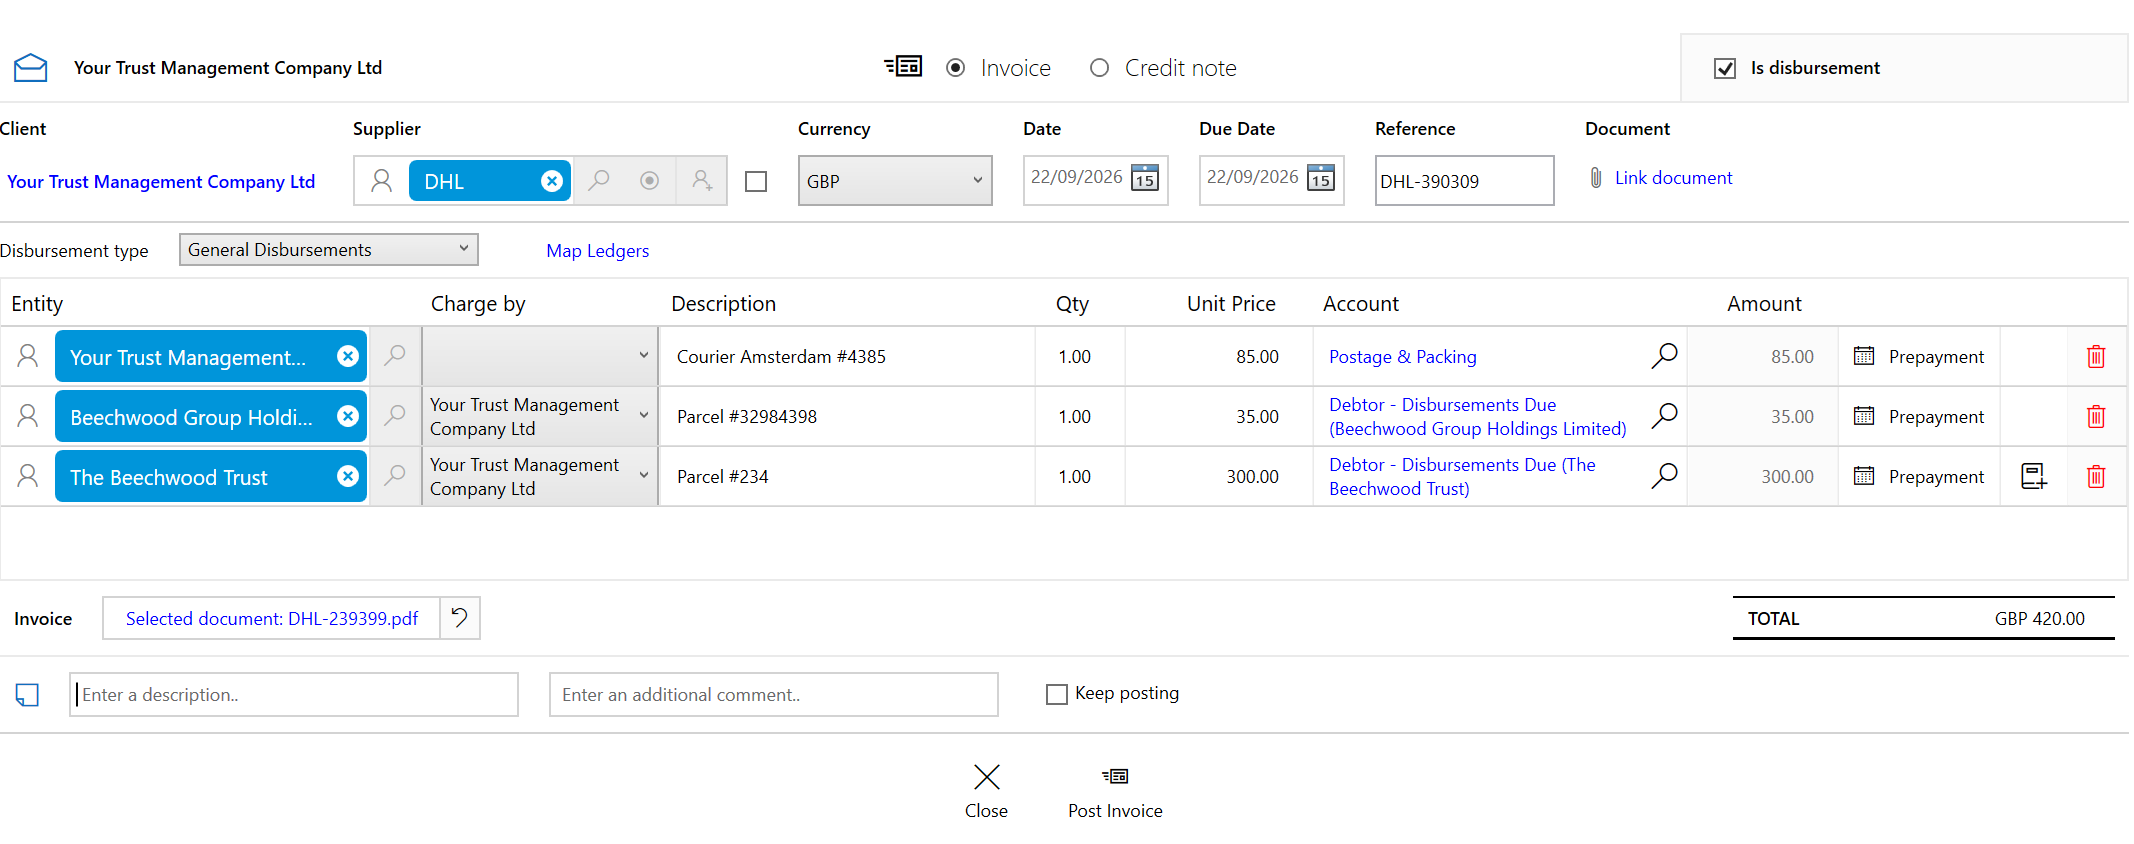Search account for Parcel #32984398 row
Screen dimensions: 2134x844
pyautogui.click(x=1664, y=416)
